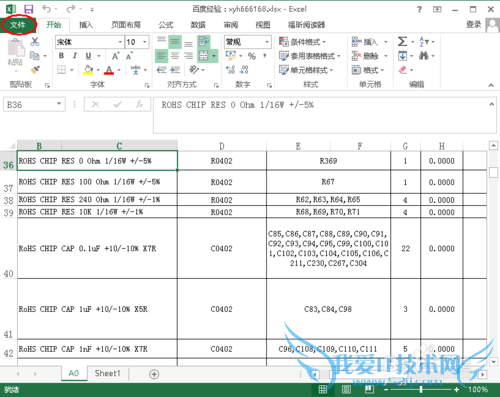The height and width of the screenshot is (397, 500).
Task: Click the Clear eraser icon
Action: (403, 70)
